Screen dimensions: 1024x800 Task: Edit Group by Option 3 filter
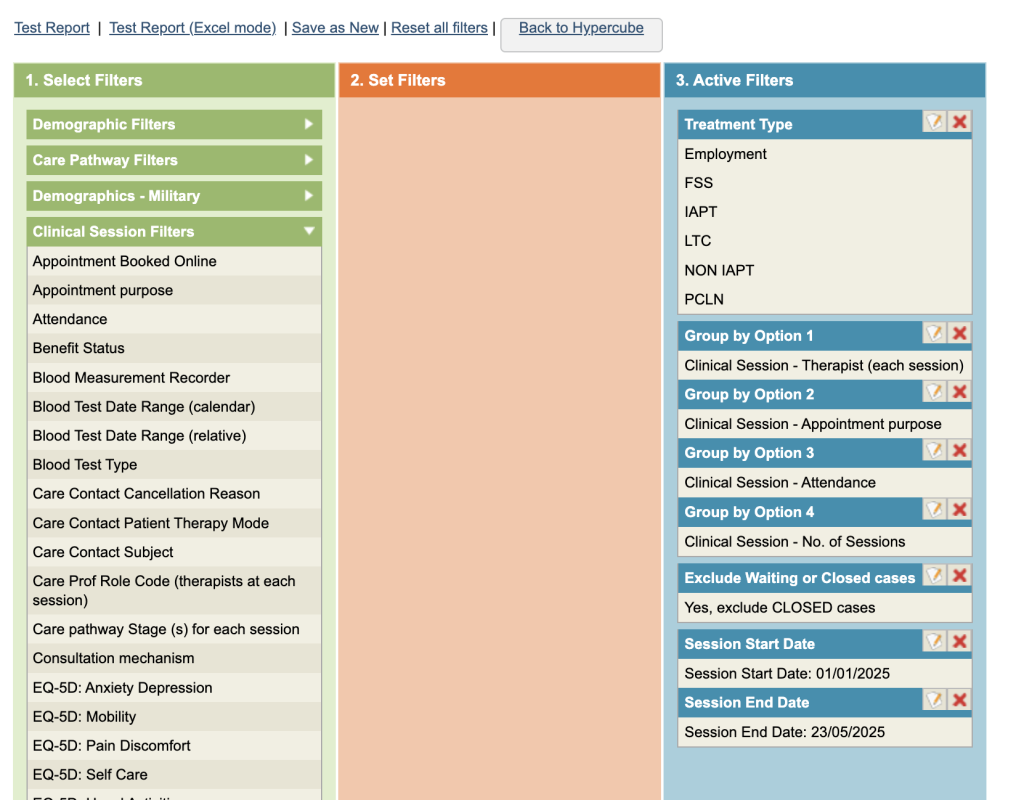click(x=934, y=451)
